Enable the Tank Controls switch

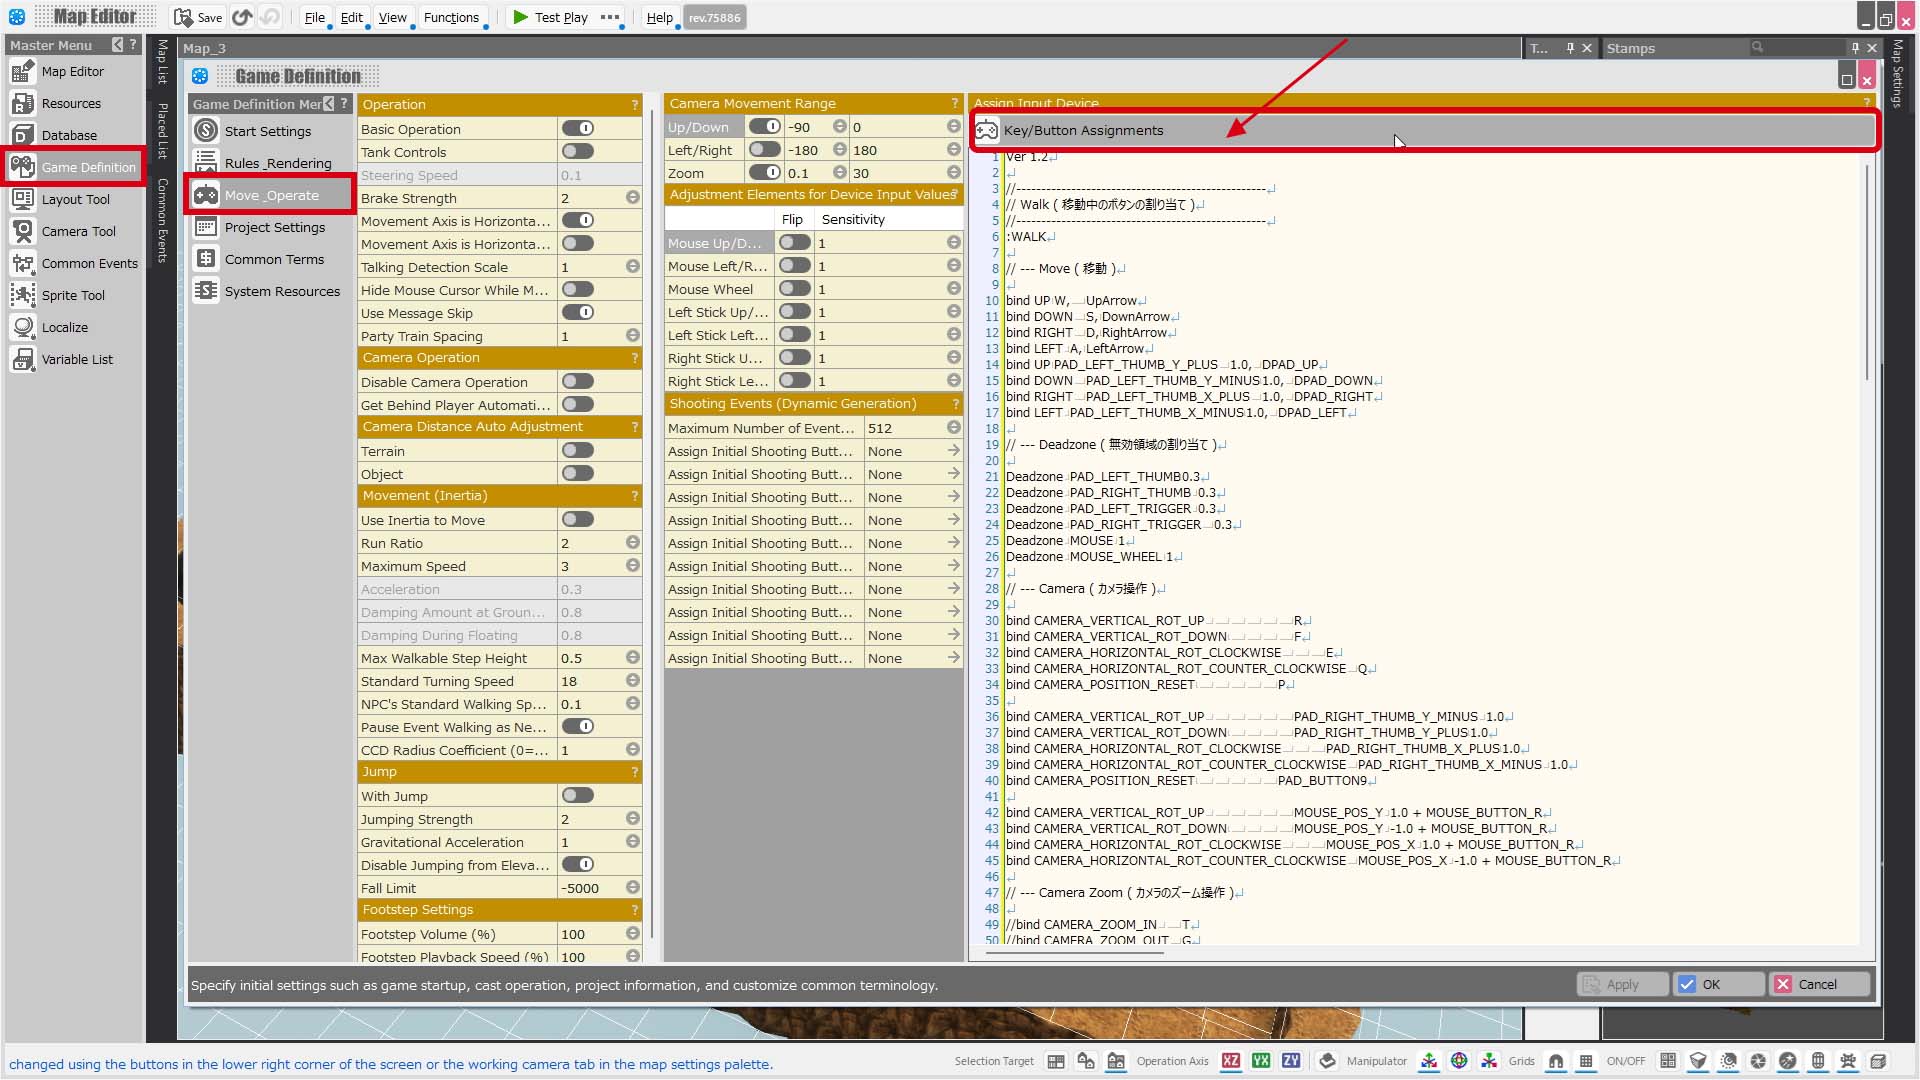(x=578, y=152)
